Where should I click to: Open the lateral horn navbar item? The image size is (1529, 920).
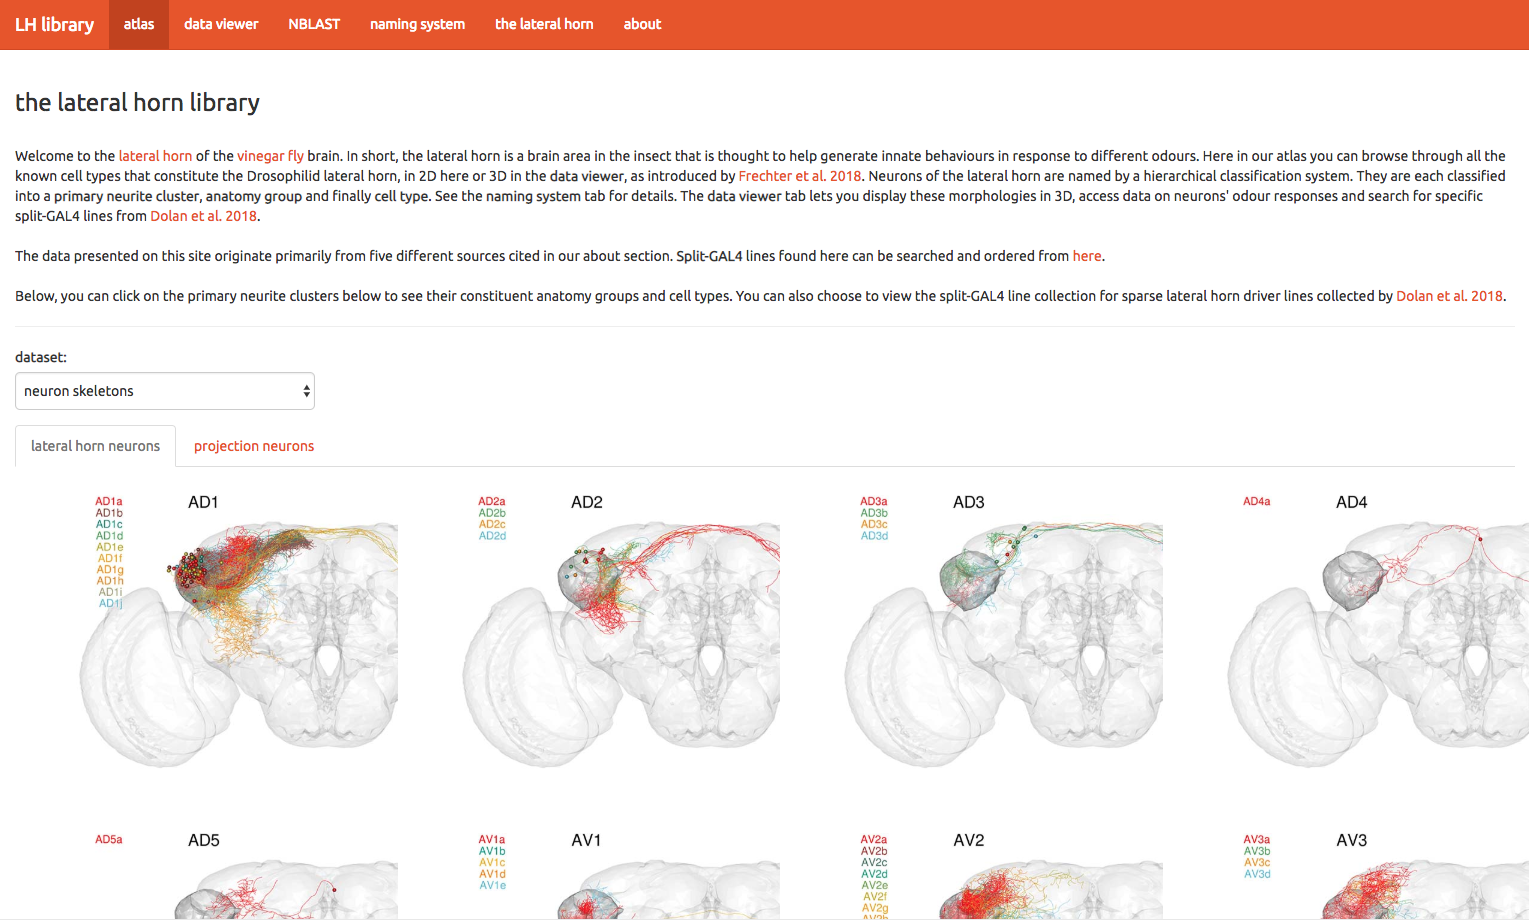[x=544, y=24]
